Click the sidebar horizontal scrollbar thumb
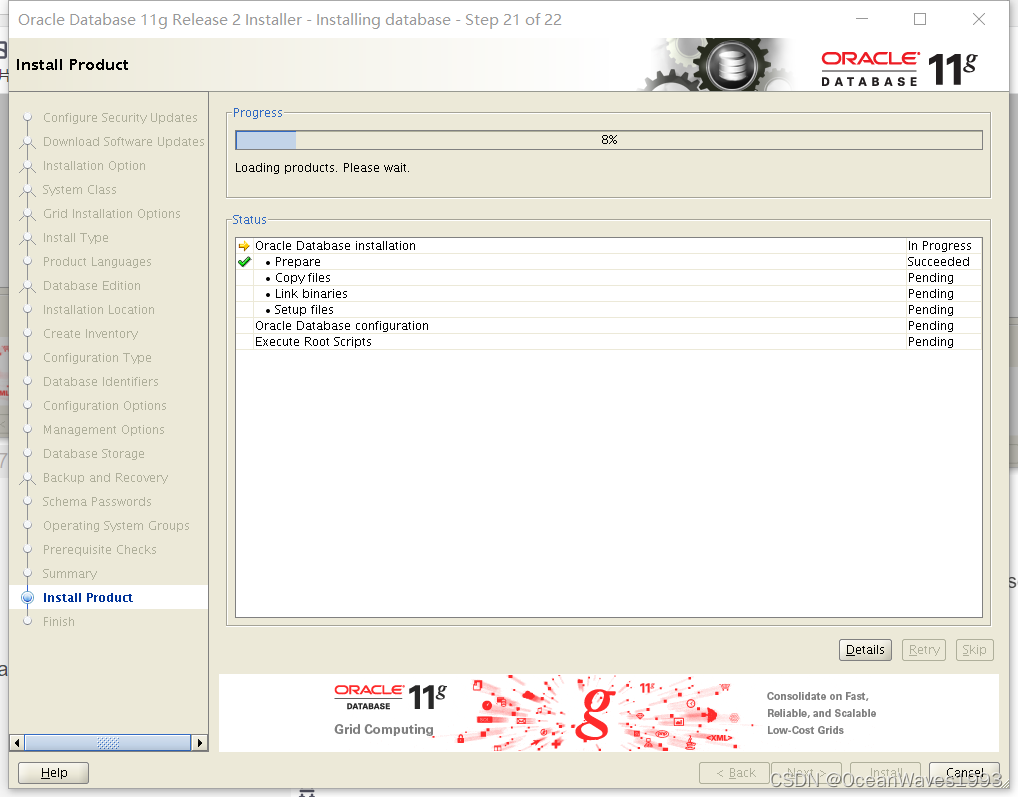The image size is (1018, 797). [x=108, y=742]
